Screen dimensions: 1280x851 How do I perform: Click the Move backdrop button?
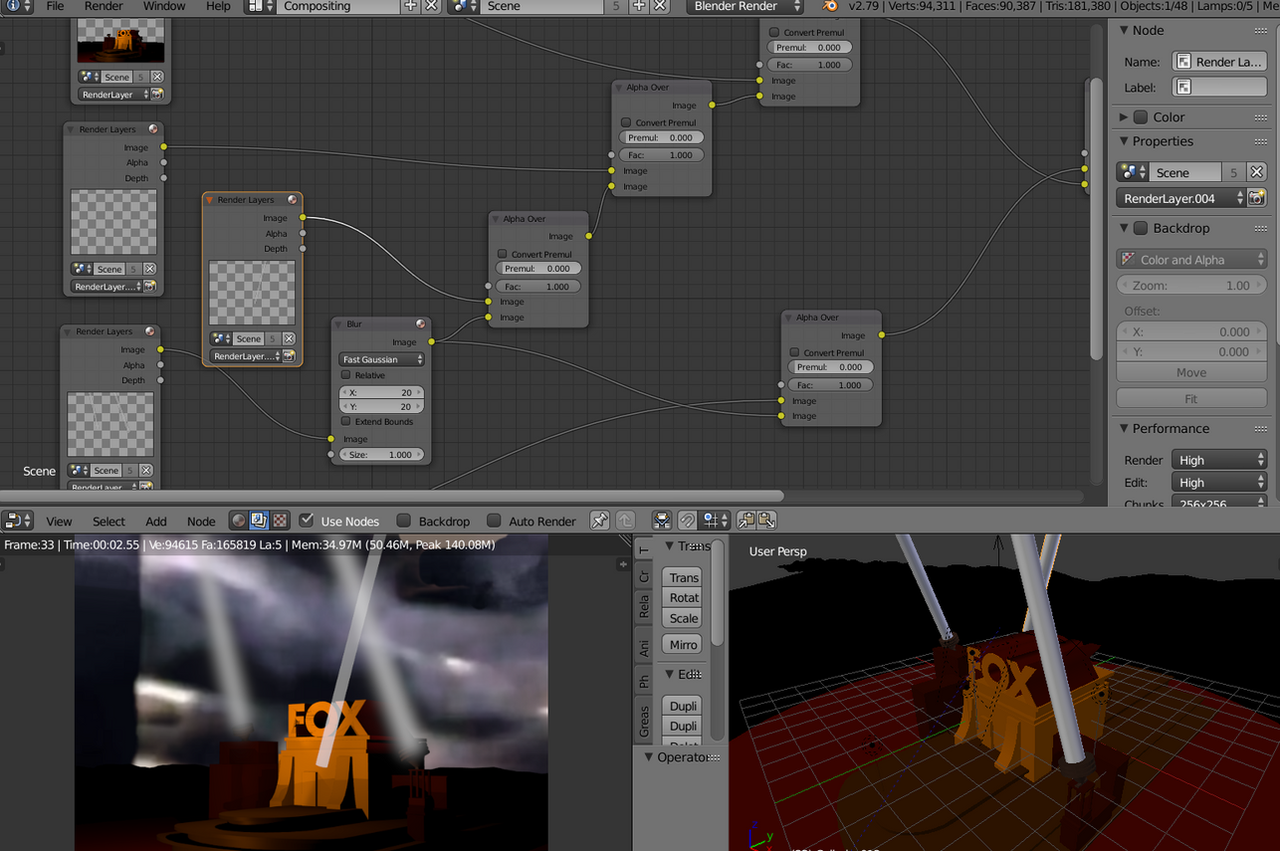1192,372
